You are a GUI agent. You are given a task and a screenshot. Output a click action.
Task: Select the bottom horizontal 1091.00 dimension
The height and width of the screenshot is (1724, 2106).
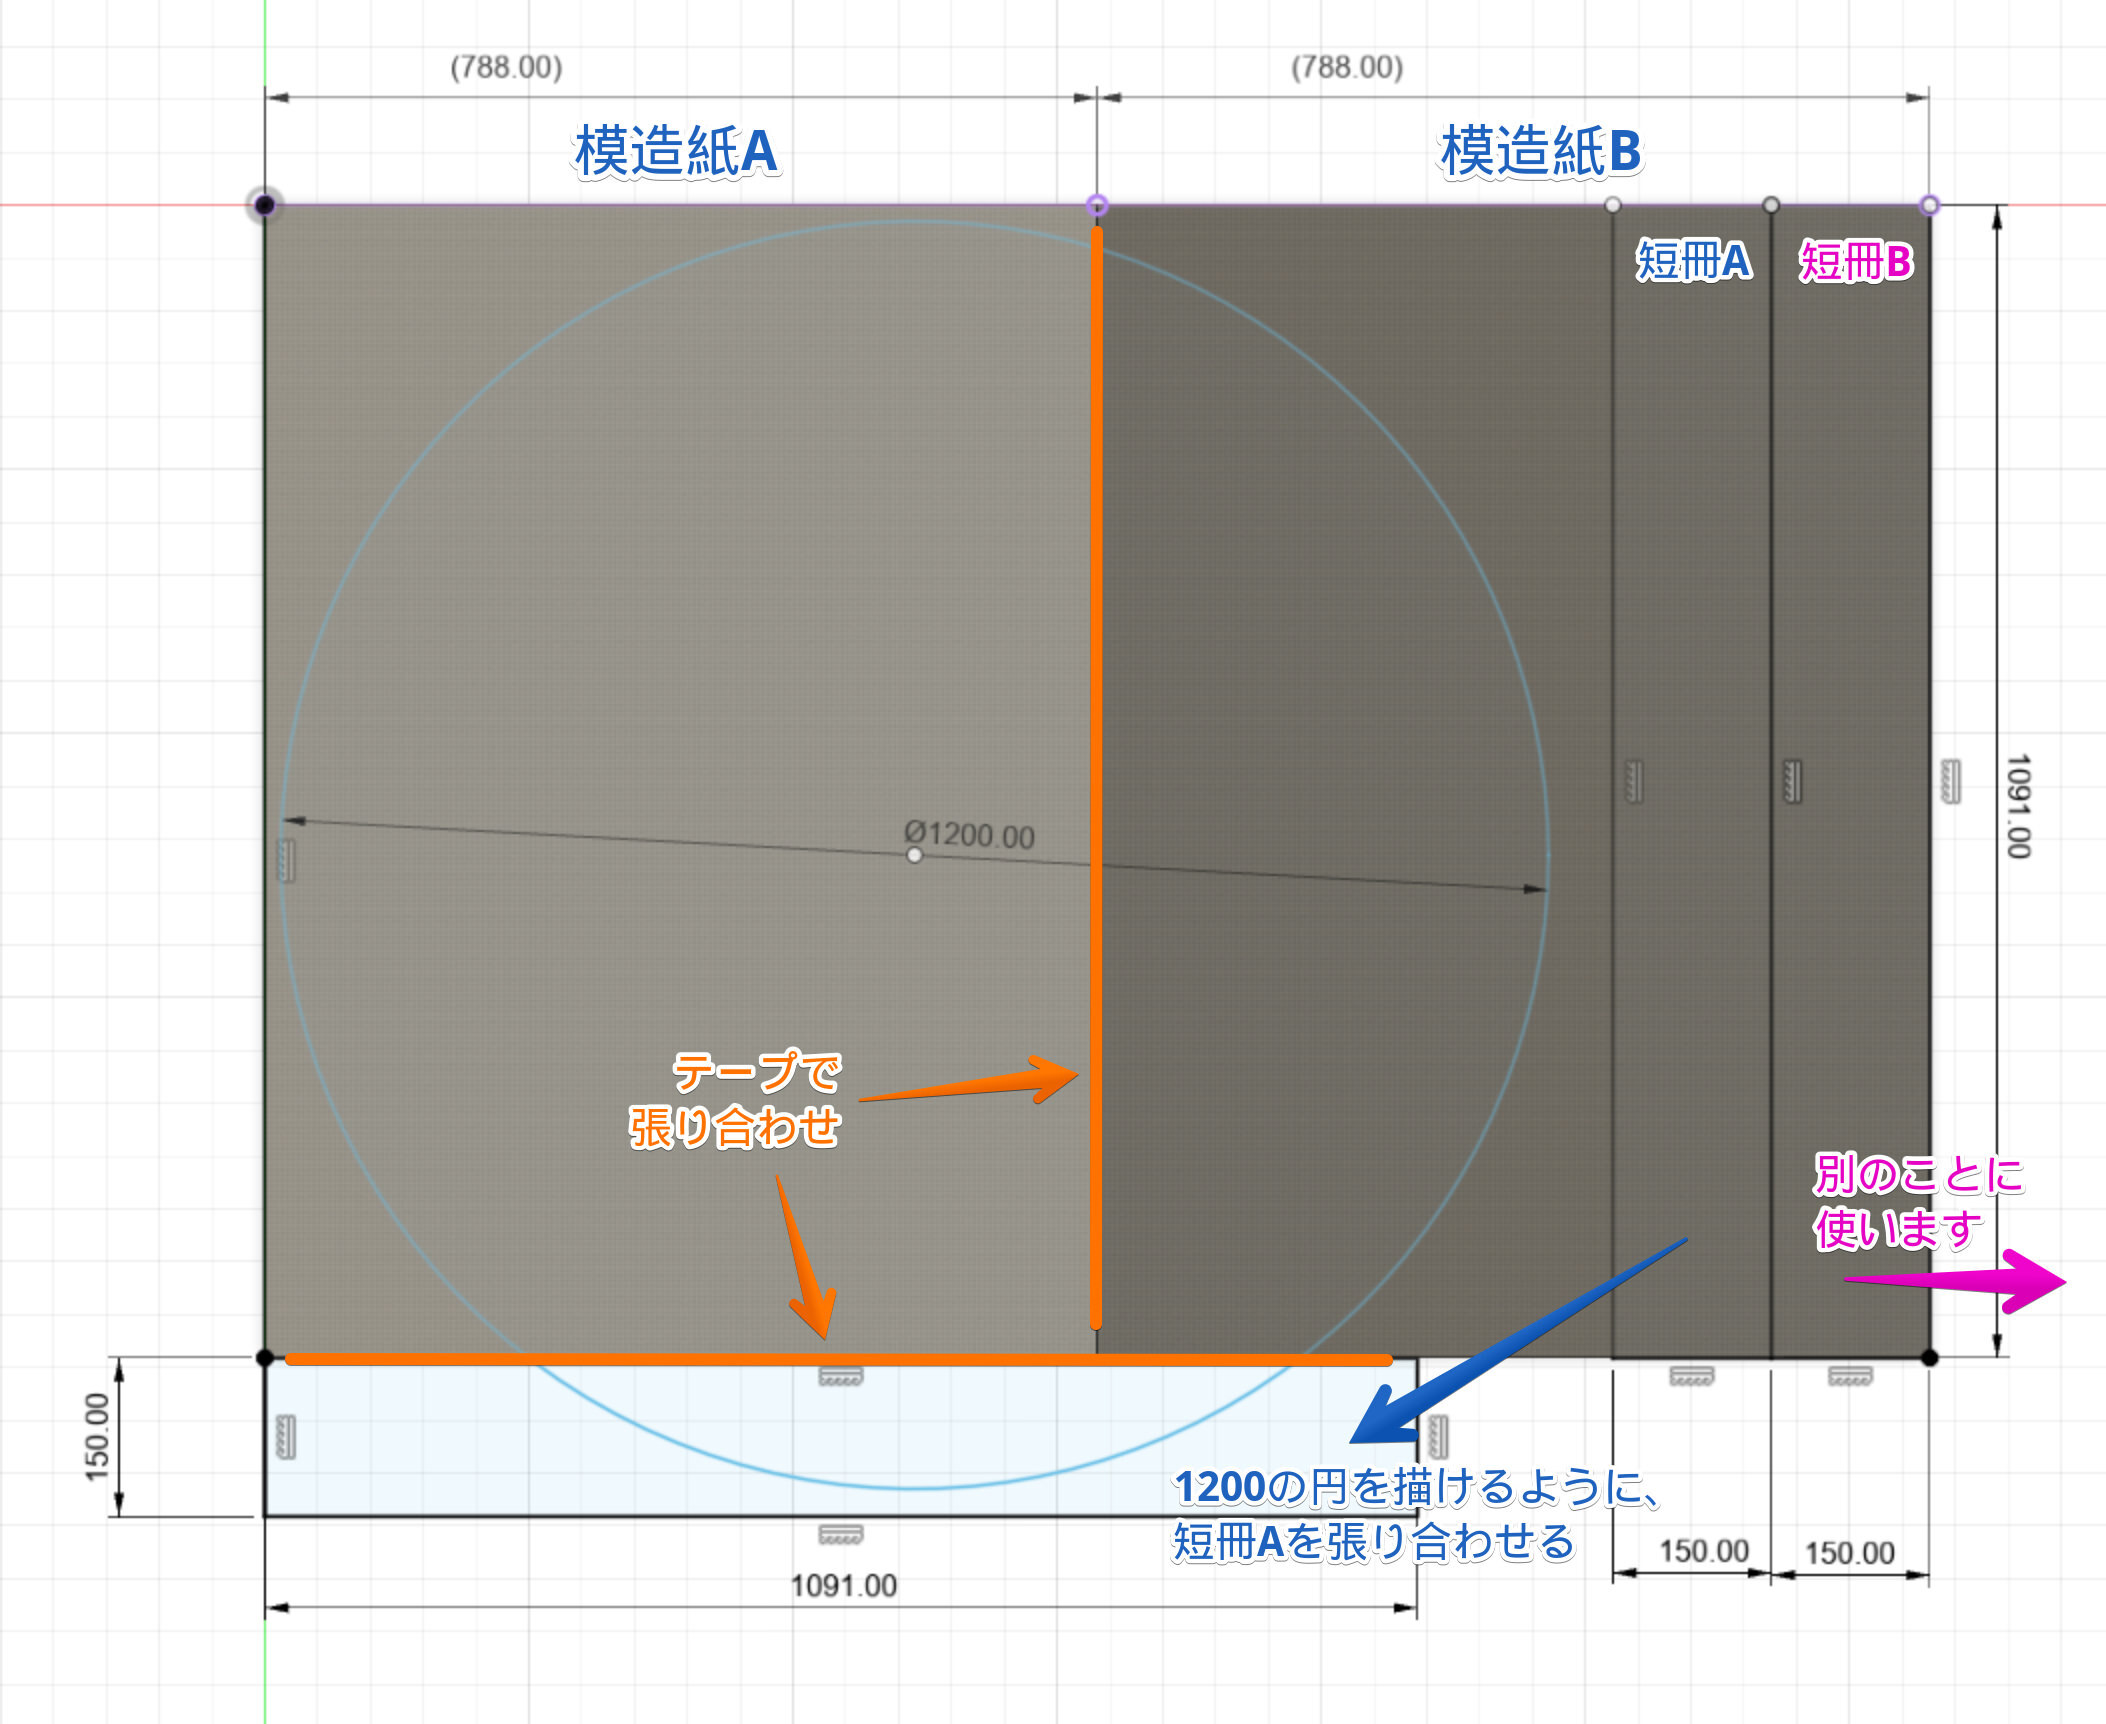click(x=843, y=1585)
